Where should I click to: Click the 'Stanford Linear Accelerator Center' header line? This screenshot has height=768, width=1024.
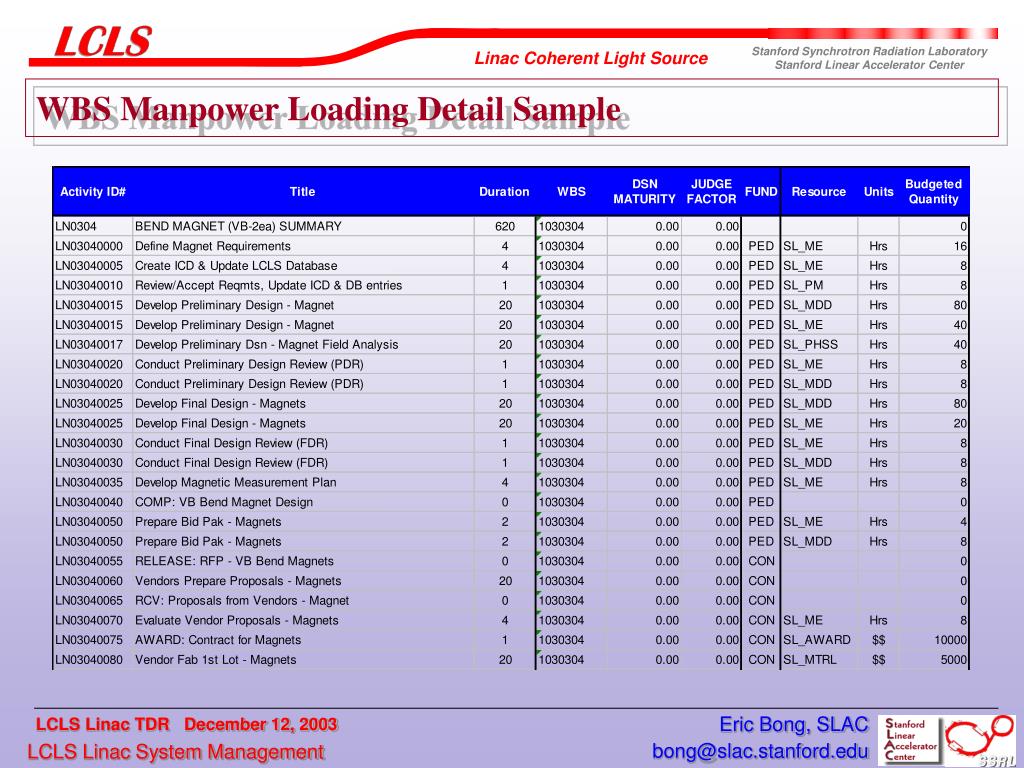click(869, 65)
